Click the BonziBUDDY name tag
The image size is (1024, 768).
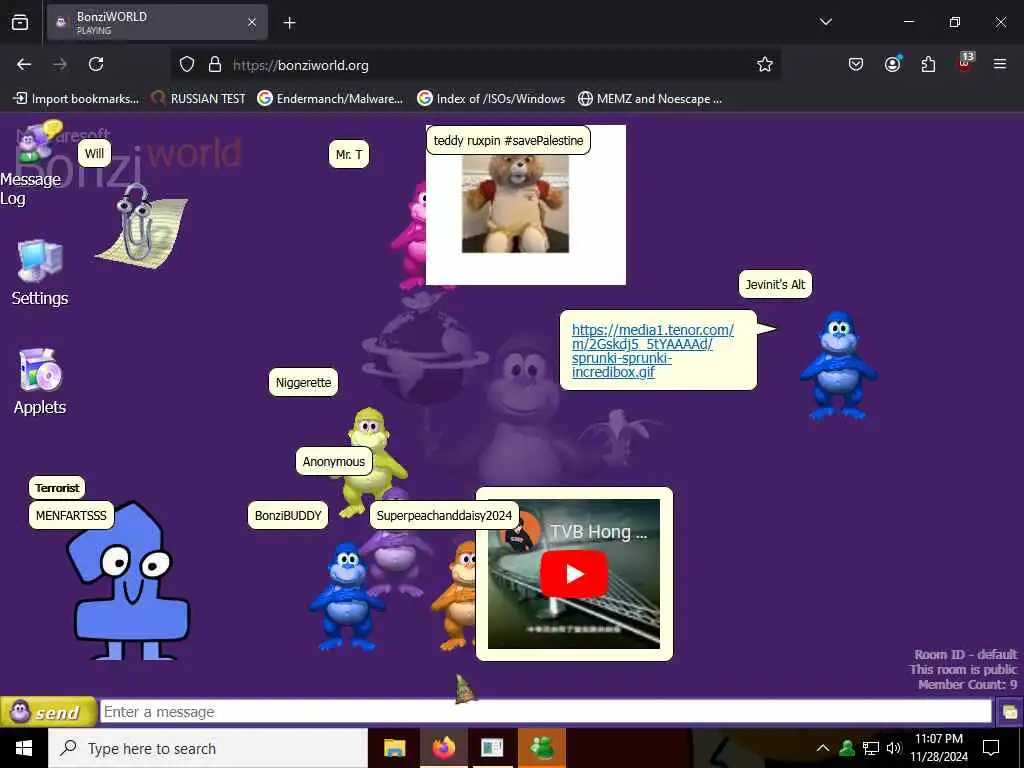[288, 515]
